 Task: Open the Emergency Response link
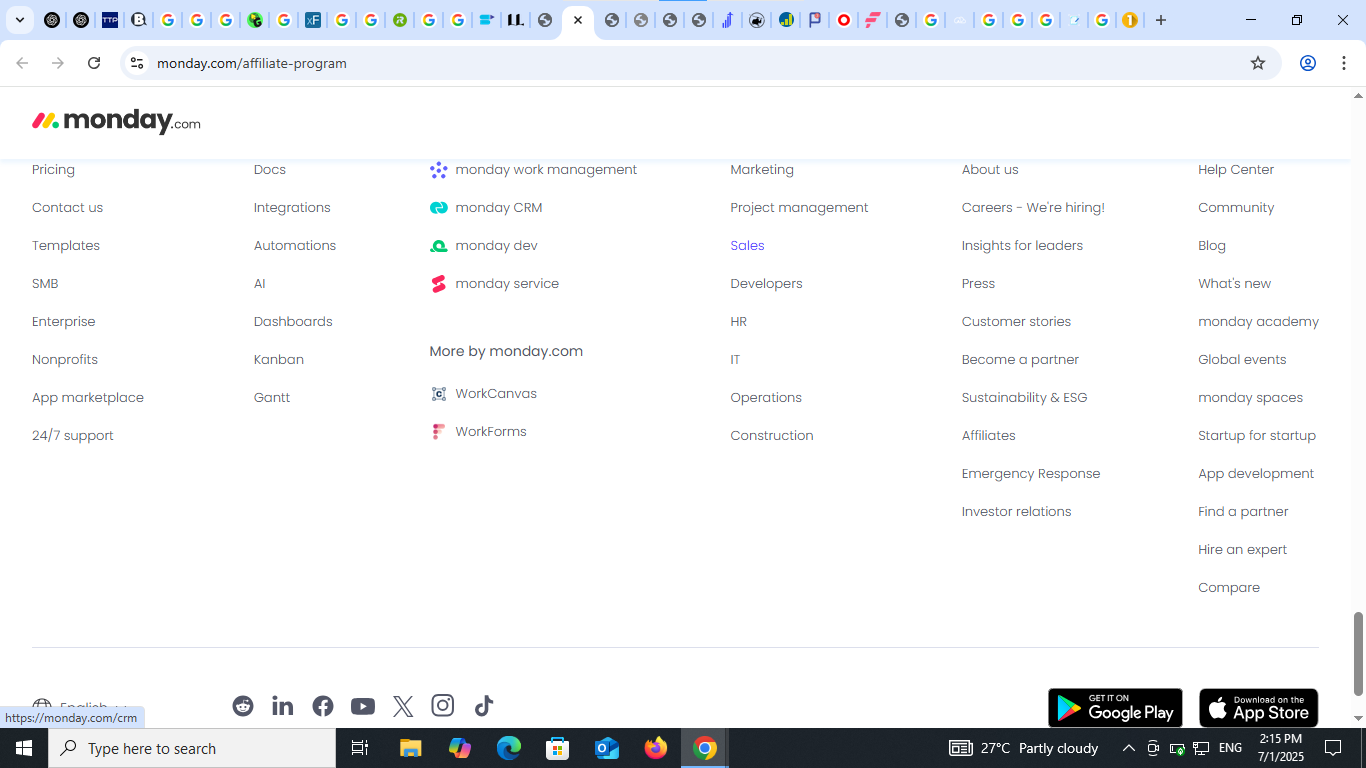(1031, 474)
